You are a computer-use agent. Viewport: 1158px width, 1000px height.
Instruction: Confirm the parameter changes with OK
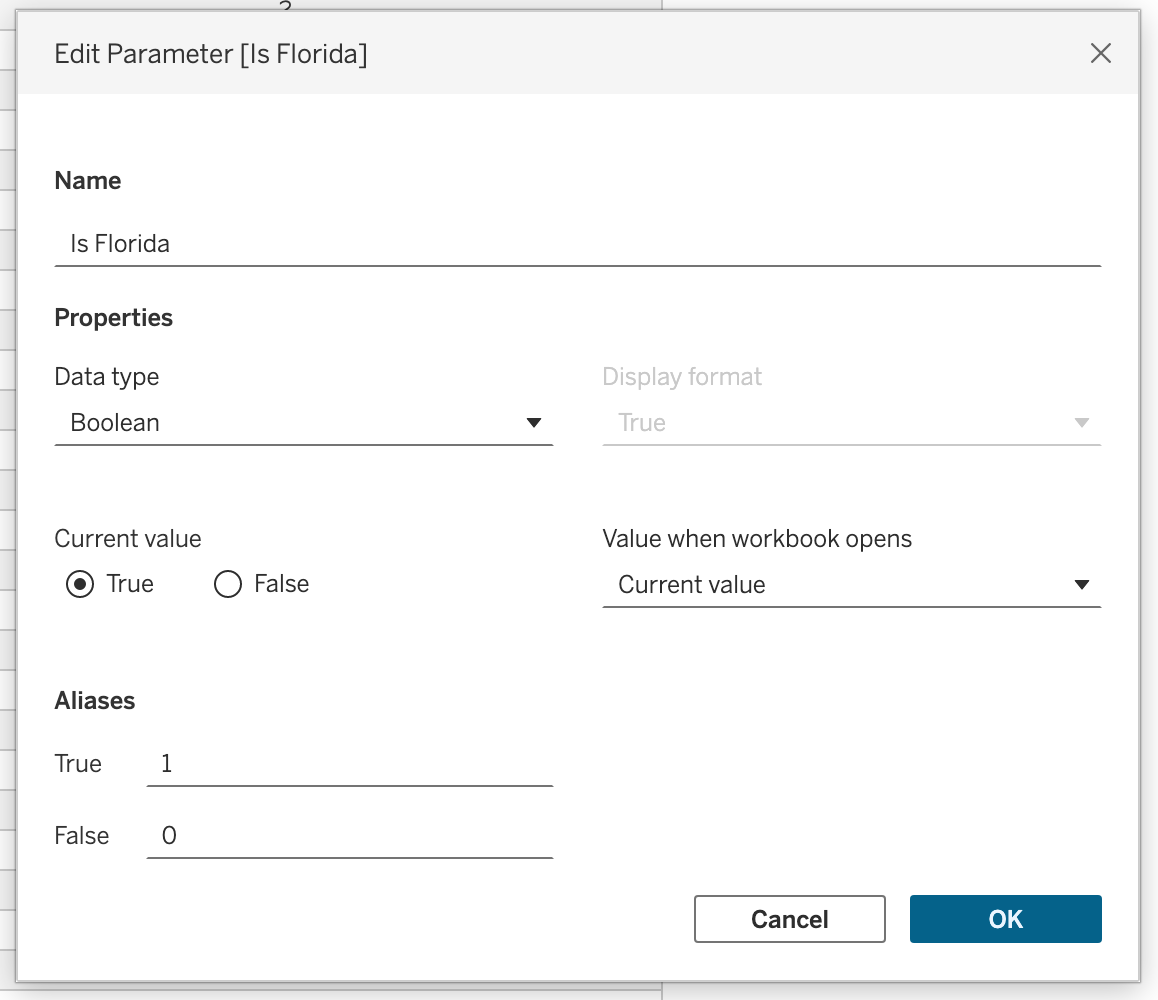tap(1005, 919)
